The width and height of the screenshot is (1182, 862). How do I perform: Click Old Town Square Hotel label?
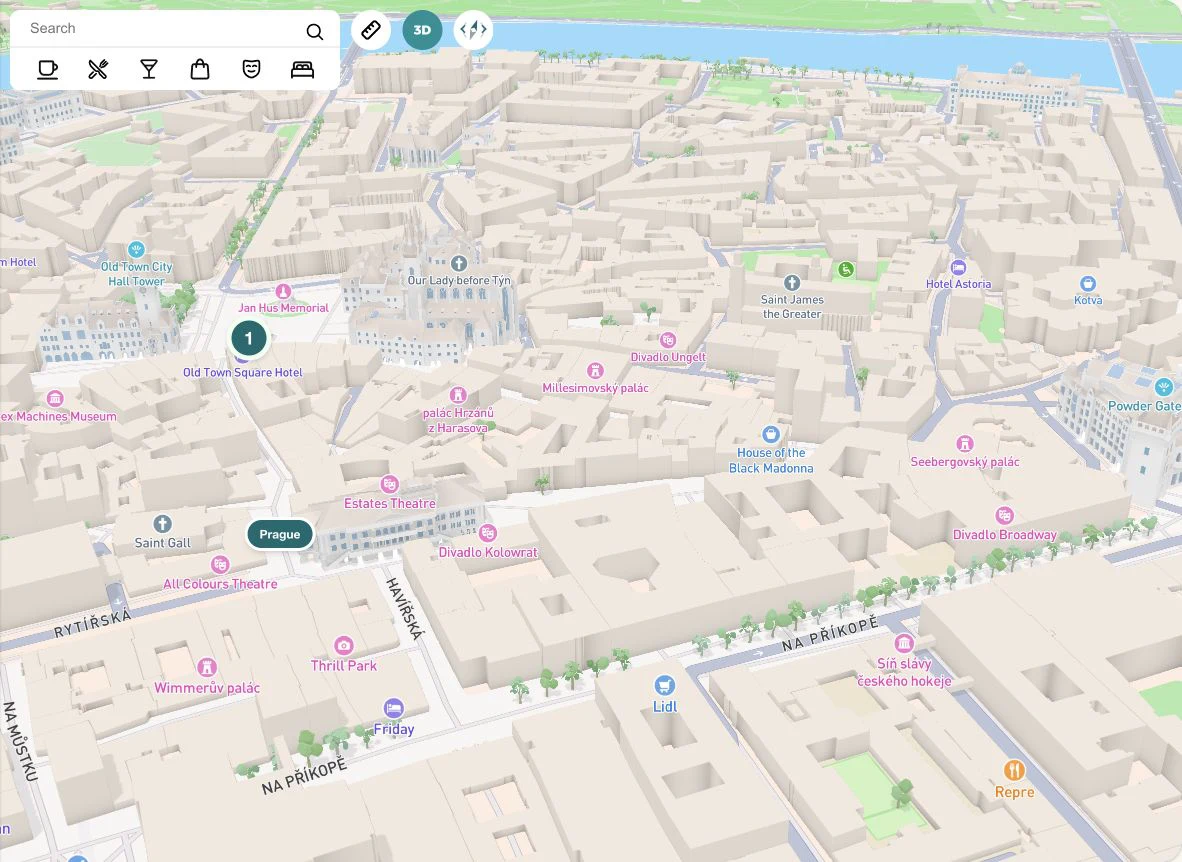(x=243, y=373)
